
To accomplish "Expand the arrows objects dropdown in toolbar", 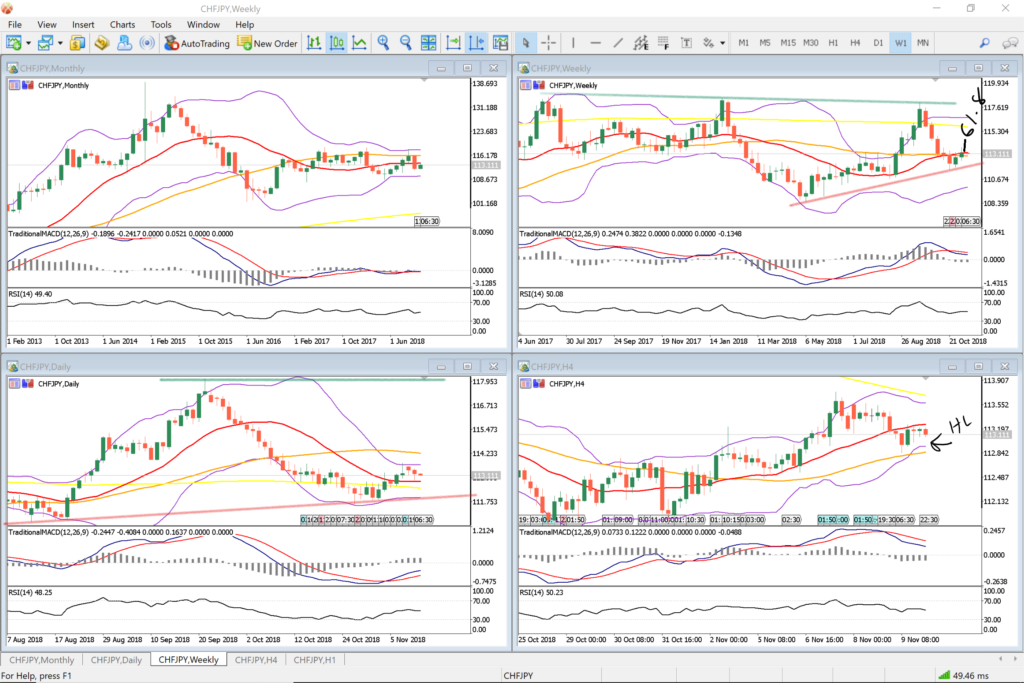I will pos(721,43).
